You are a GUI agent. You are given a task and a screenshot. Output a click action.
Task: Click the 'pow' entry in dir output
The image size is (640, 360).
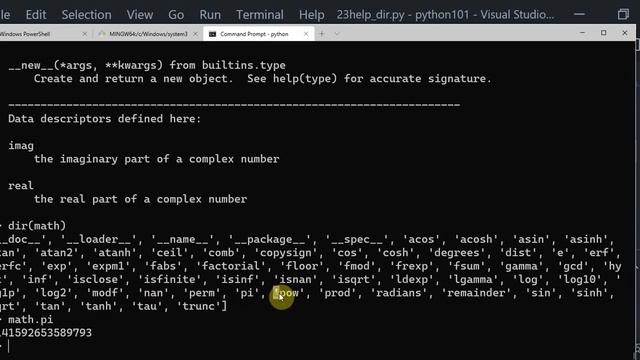click(289, 293)
